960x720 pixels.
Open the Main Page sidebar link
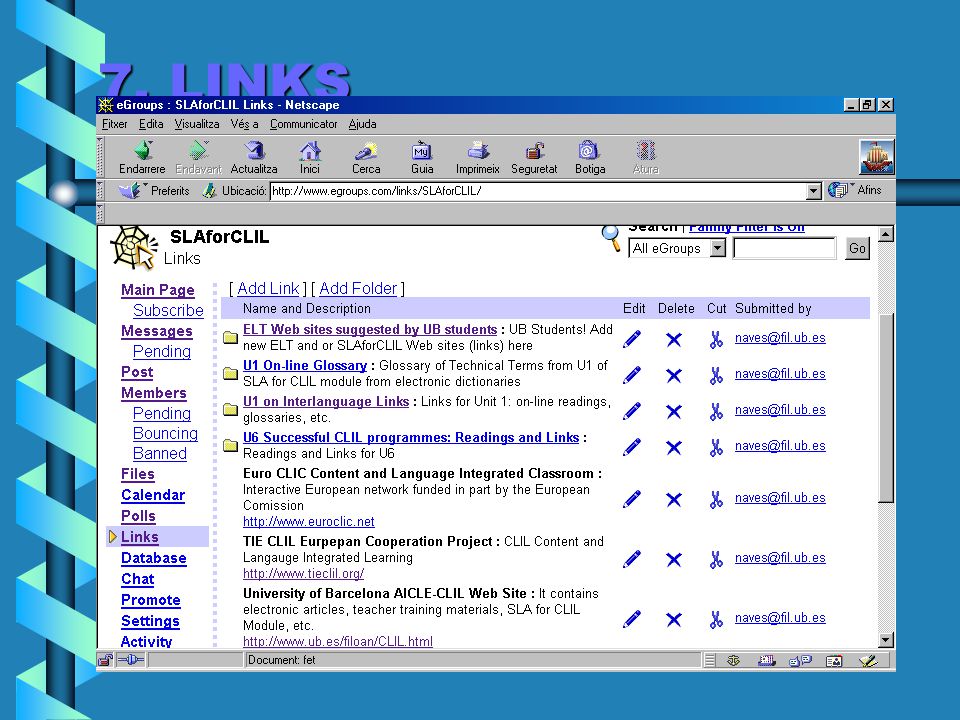tap(158, 290)
